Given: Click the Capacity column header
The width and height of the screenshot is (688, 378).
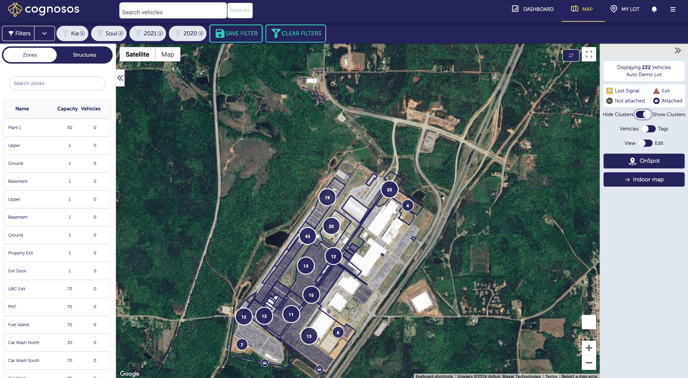Looking at the screenshot, I should pyautogui.click(x=67, y=108).
